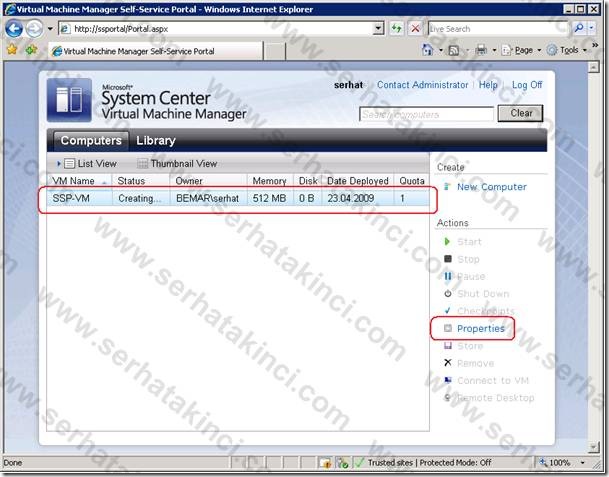The height and width of the screenshot is (477, 609).
Task: Sort by Owner column header
Action: pyautogui.click(x=208, y=181)
